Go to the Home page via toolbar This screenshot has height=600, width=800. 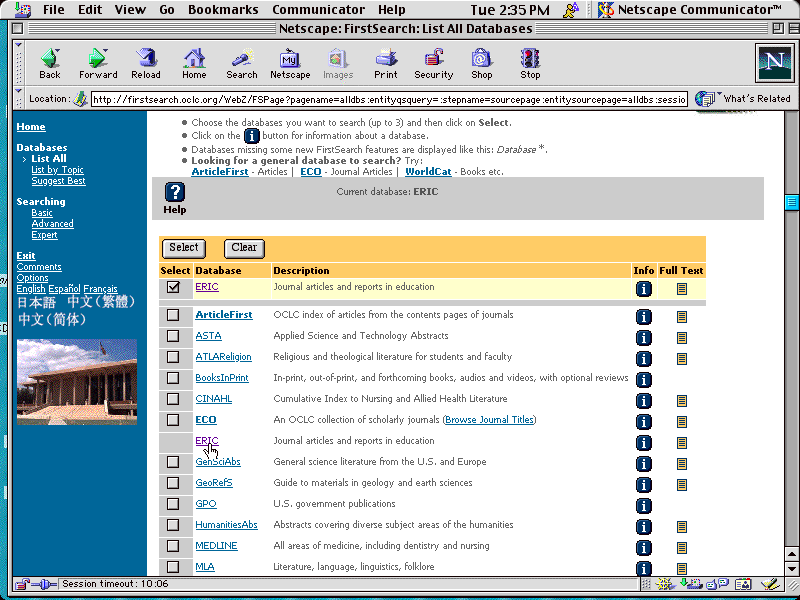coord(194,64)
